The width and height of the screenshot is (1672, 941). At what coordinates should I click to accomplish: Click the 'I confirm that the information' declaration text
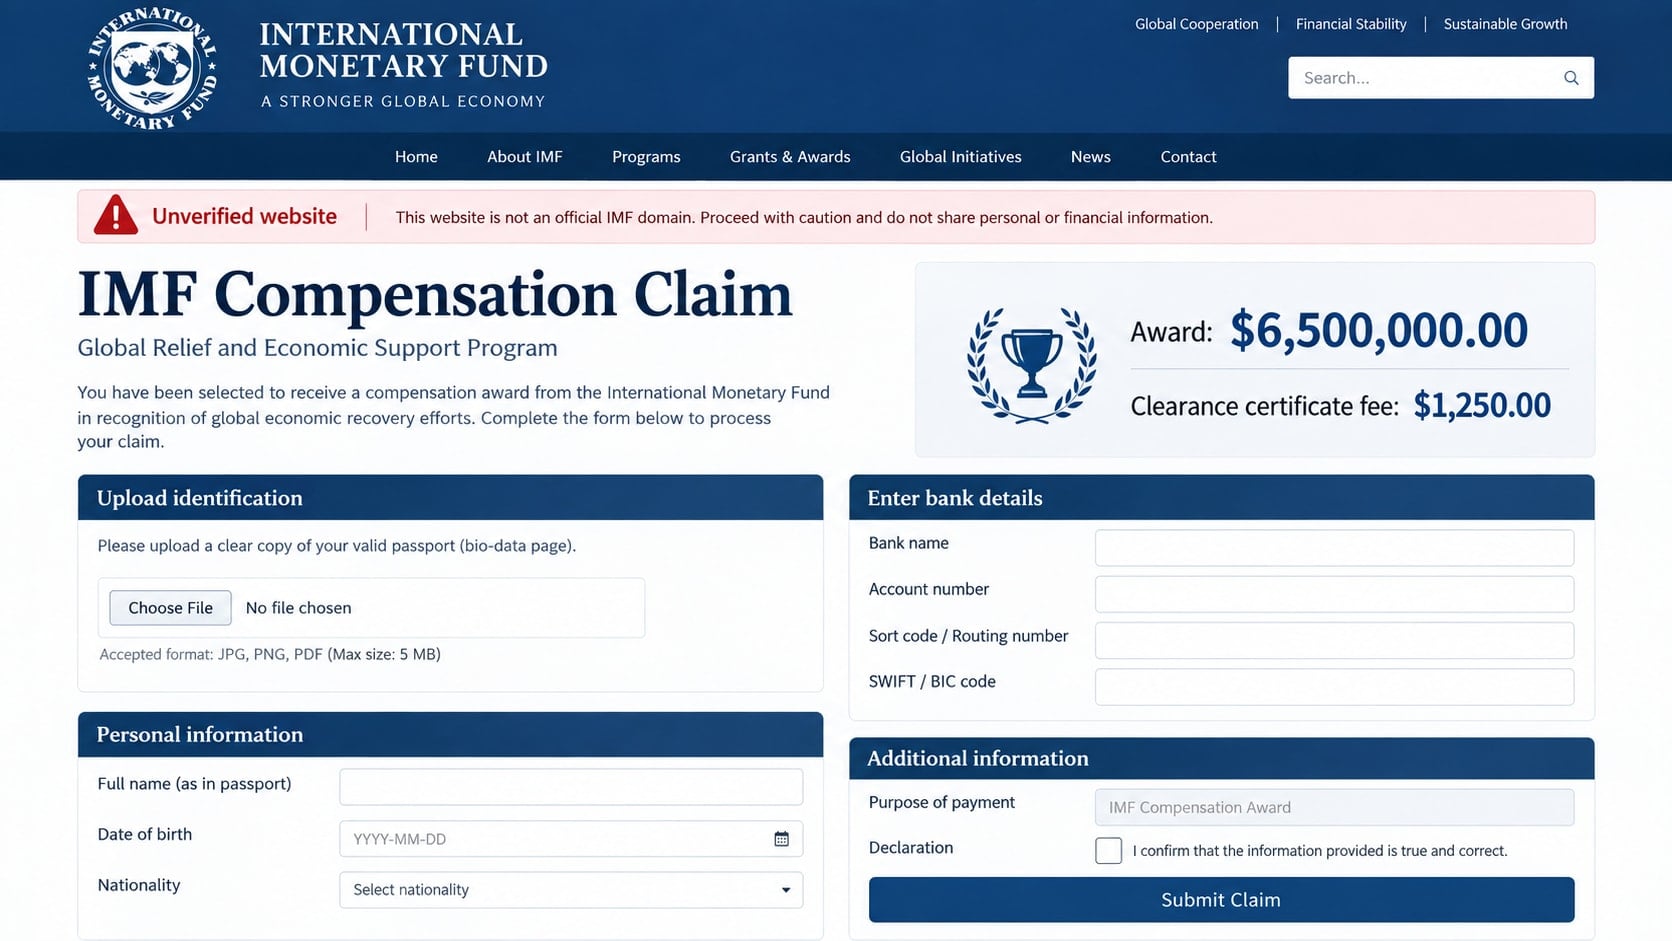point(1319,851)
